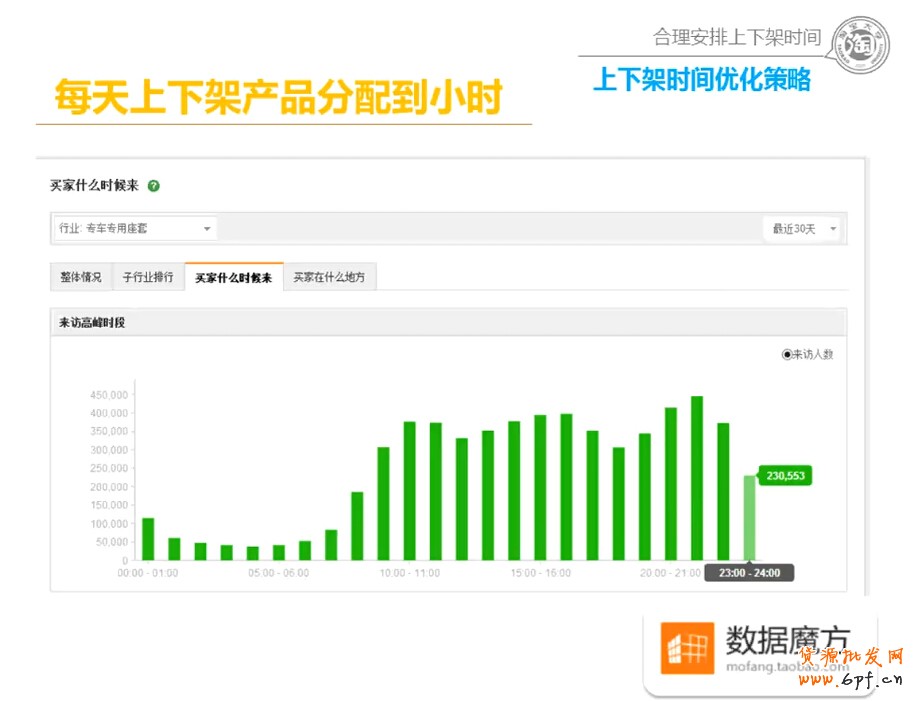
Task: Open the 子行业排行 tab
Action: click(x=148, y=277)
